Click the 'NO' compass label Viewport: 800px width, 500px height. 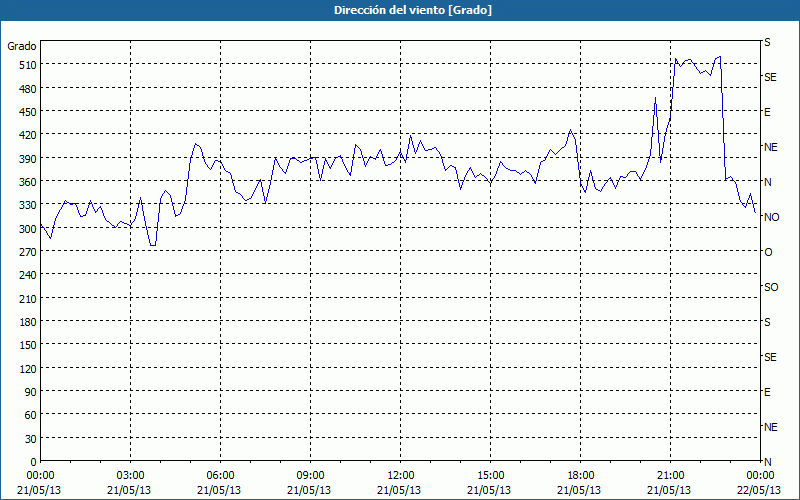click(x=771, y=217)
